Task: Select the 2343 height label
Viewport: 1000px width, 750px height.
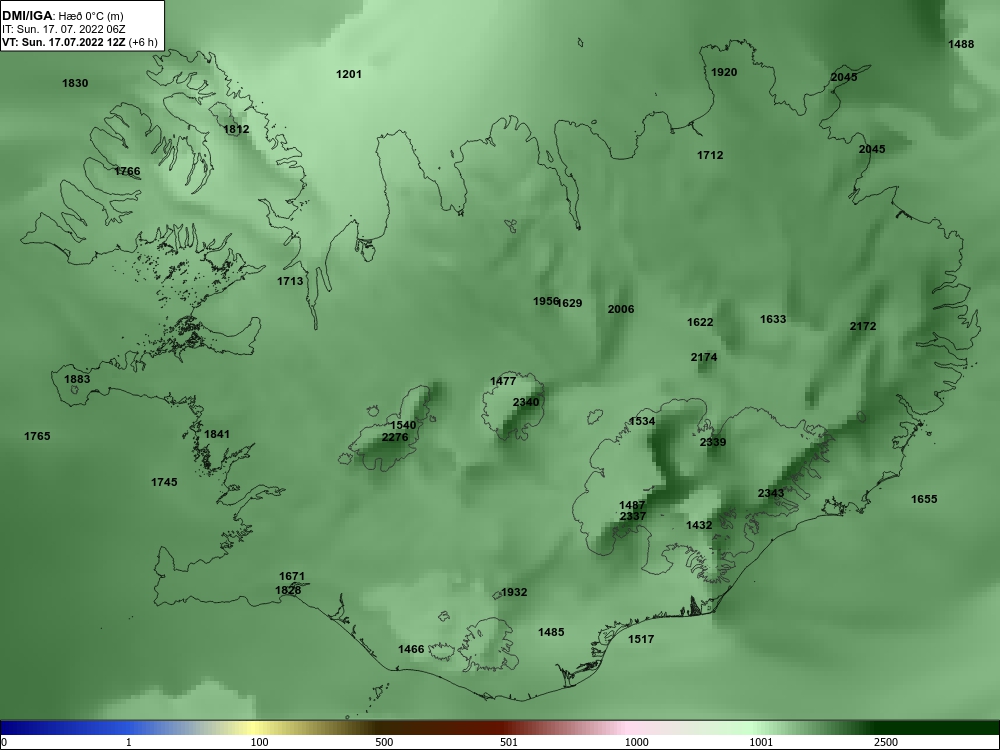Action: tap(771, 493)
